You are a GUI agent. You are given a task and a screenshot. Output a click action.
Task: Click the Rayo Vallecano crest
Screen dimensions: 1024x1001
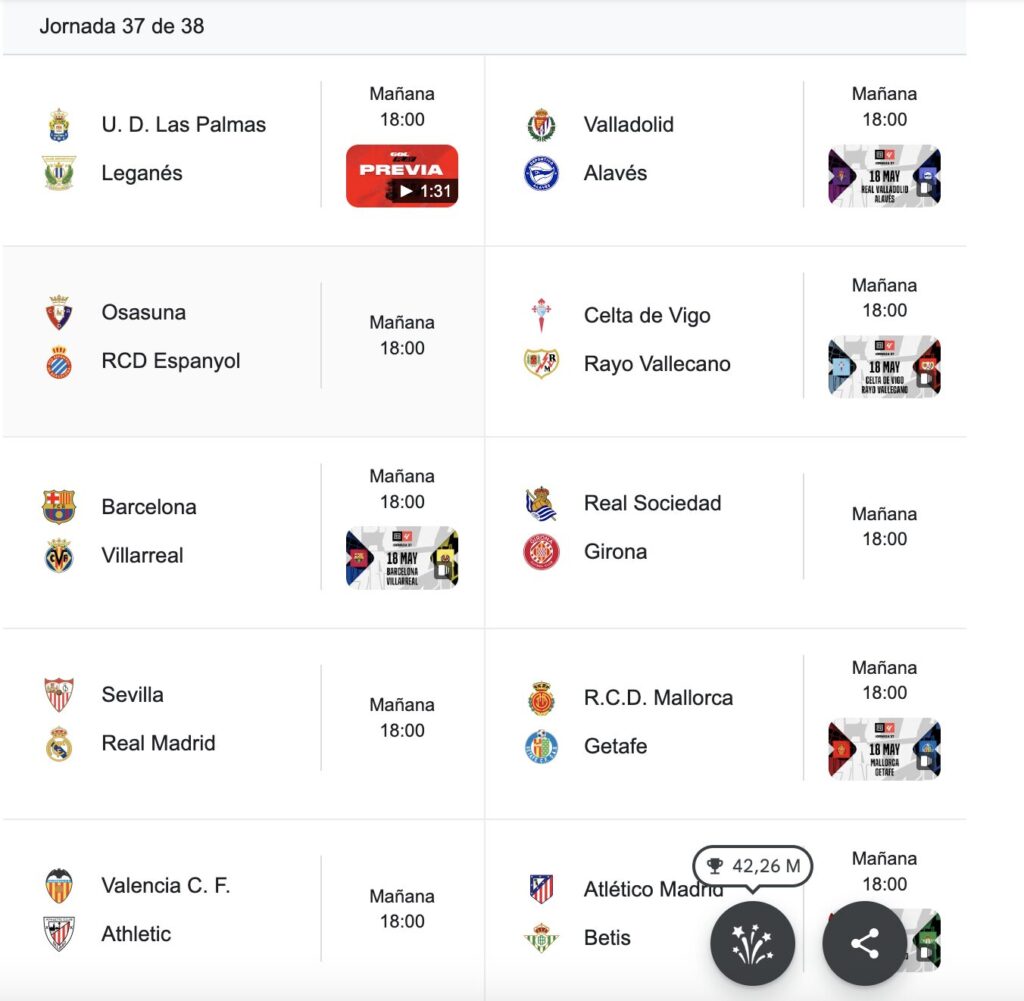tap(541, 364)
